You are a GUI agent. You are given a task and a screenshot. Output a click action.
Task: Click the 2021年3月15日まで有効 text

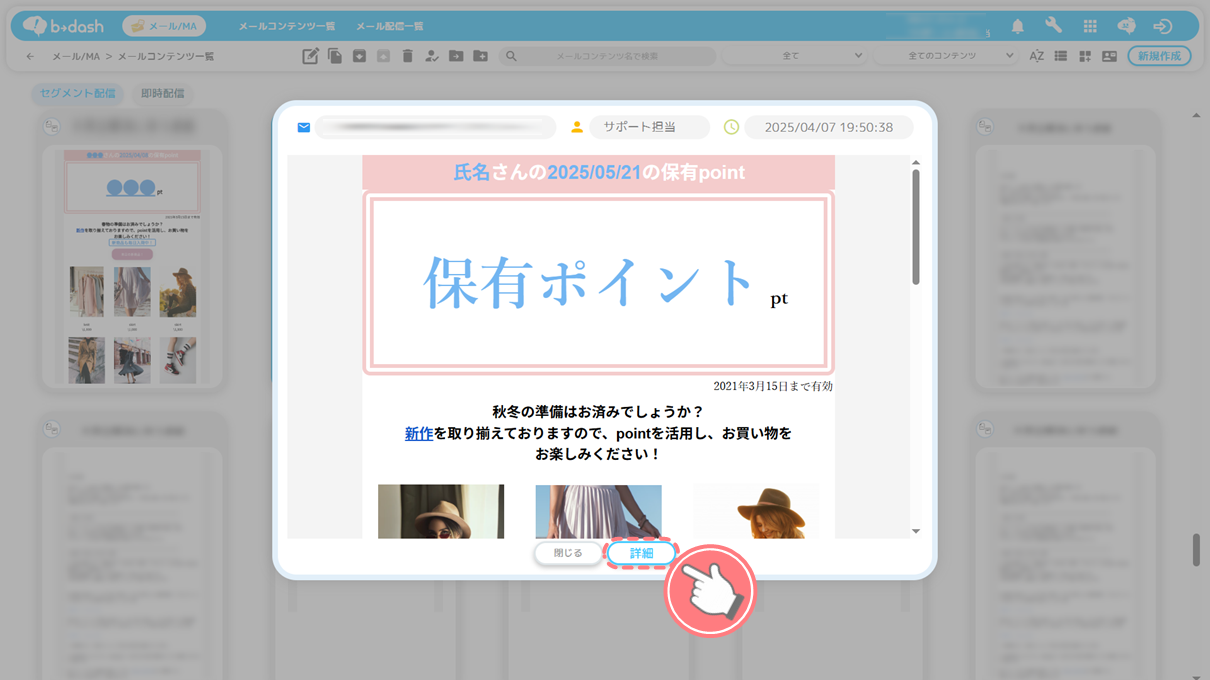[773, 386]
